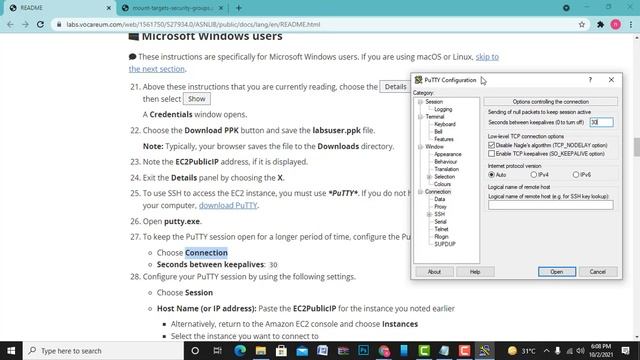Select Telnet category in PuTTY
The width and height of the screenshot is (640, 360).
click(441, 229)
